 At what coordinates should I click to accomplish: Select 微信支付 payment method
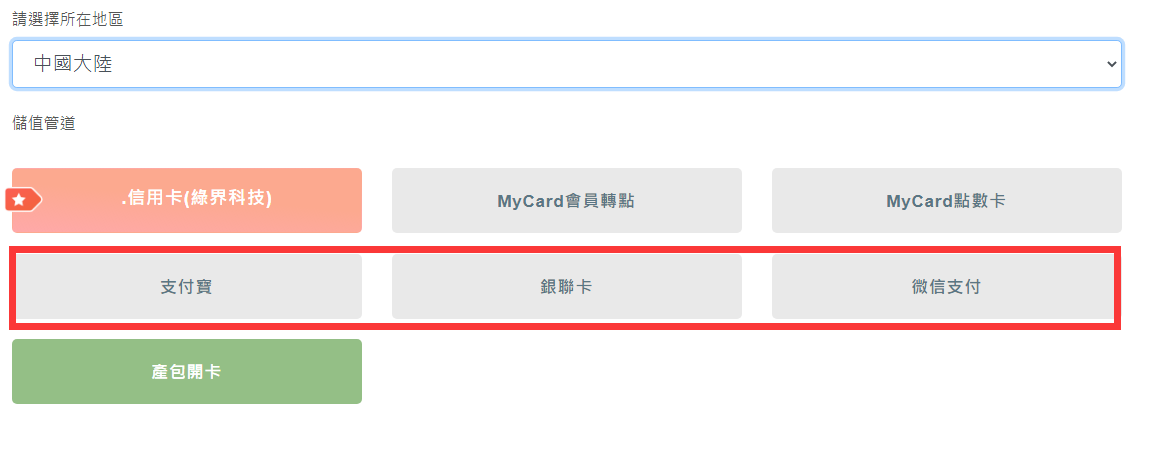[947, 287]
